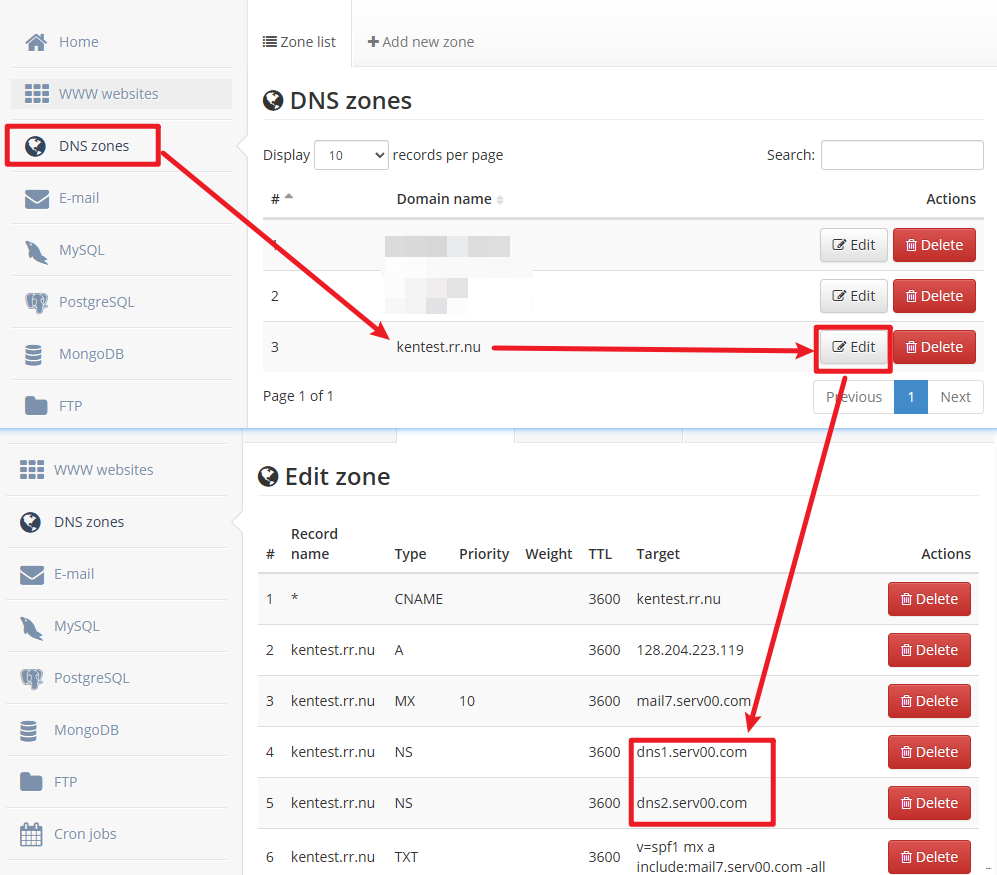Go to the Next page of zones
This screenshot has width=997, height=875.
pyautogui.click(x=955, y=397)
